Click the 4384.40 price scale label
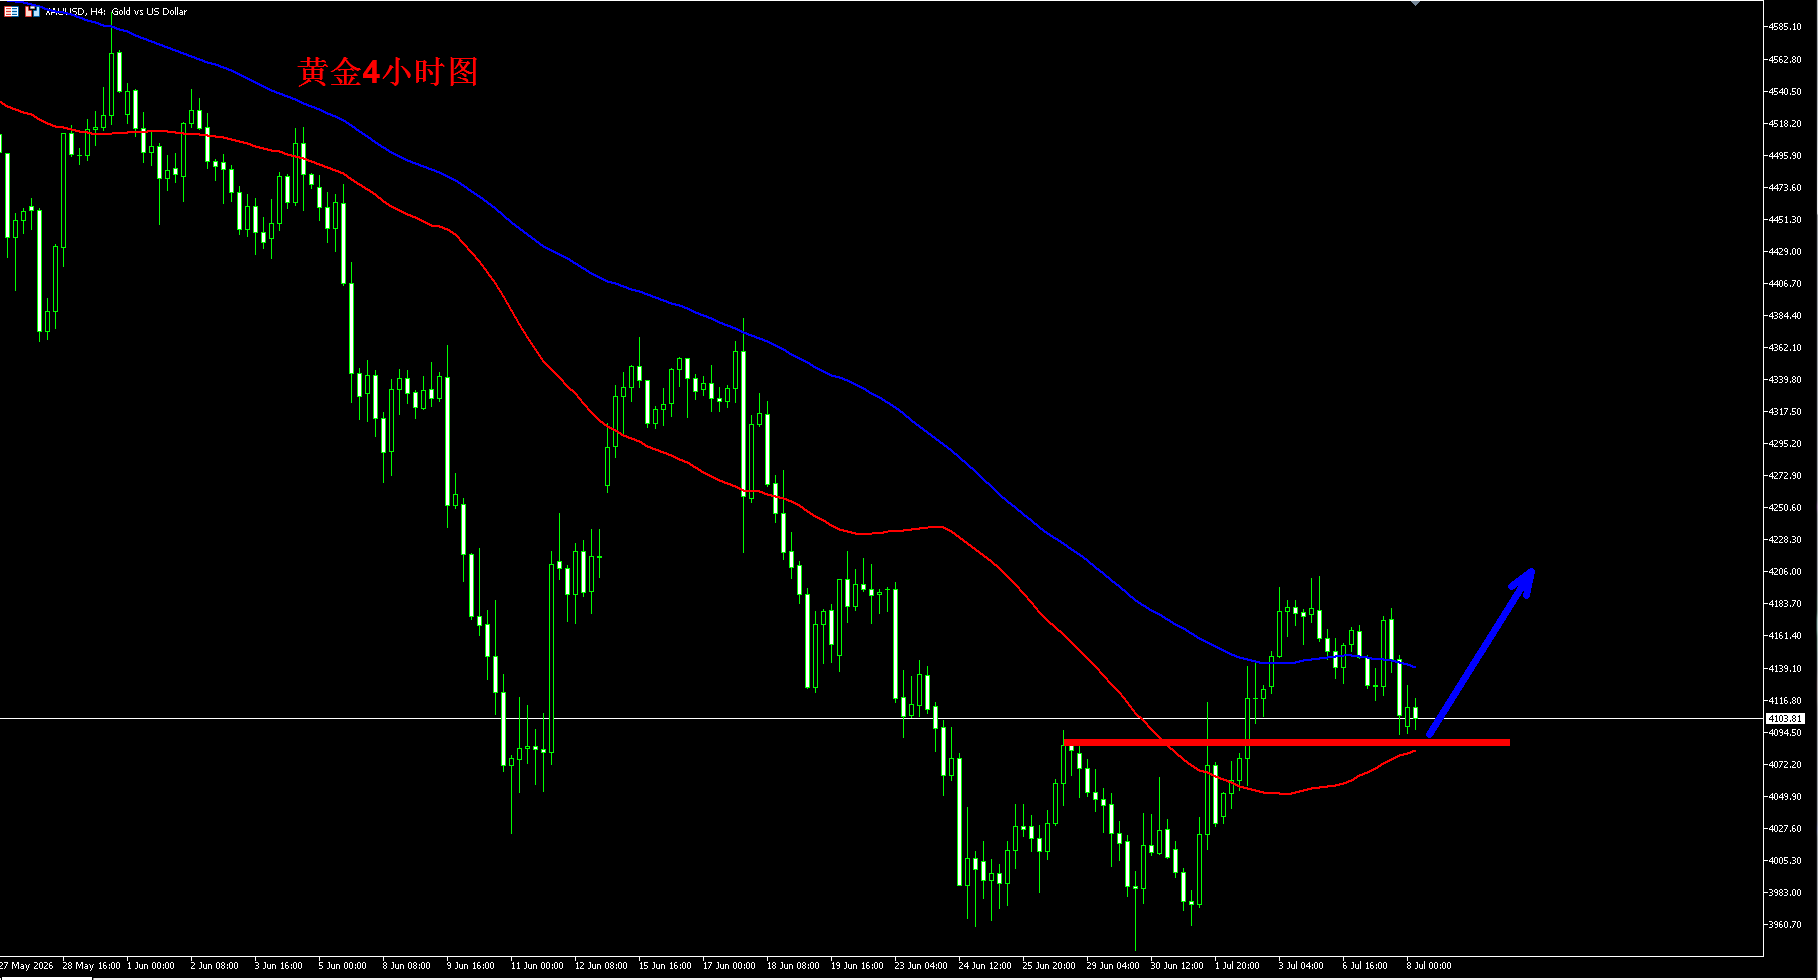Image resolution: width=1818 pixels, height=980 pixels. click(x=1785, y=315)
